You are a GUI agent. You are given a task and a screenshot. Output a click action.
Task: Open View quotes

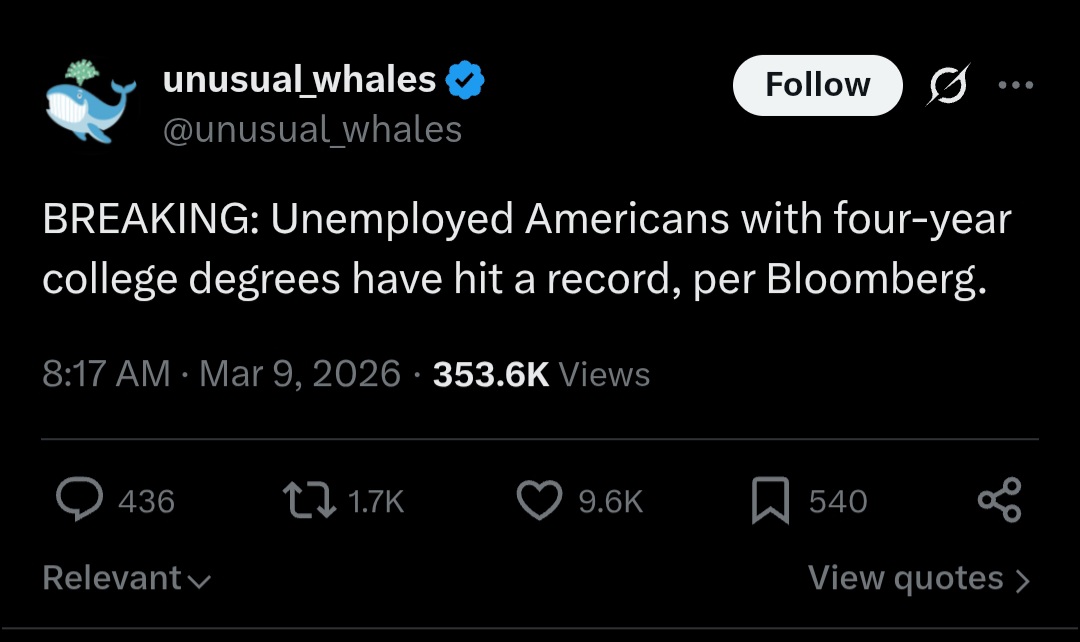click(x=918, y=578)
